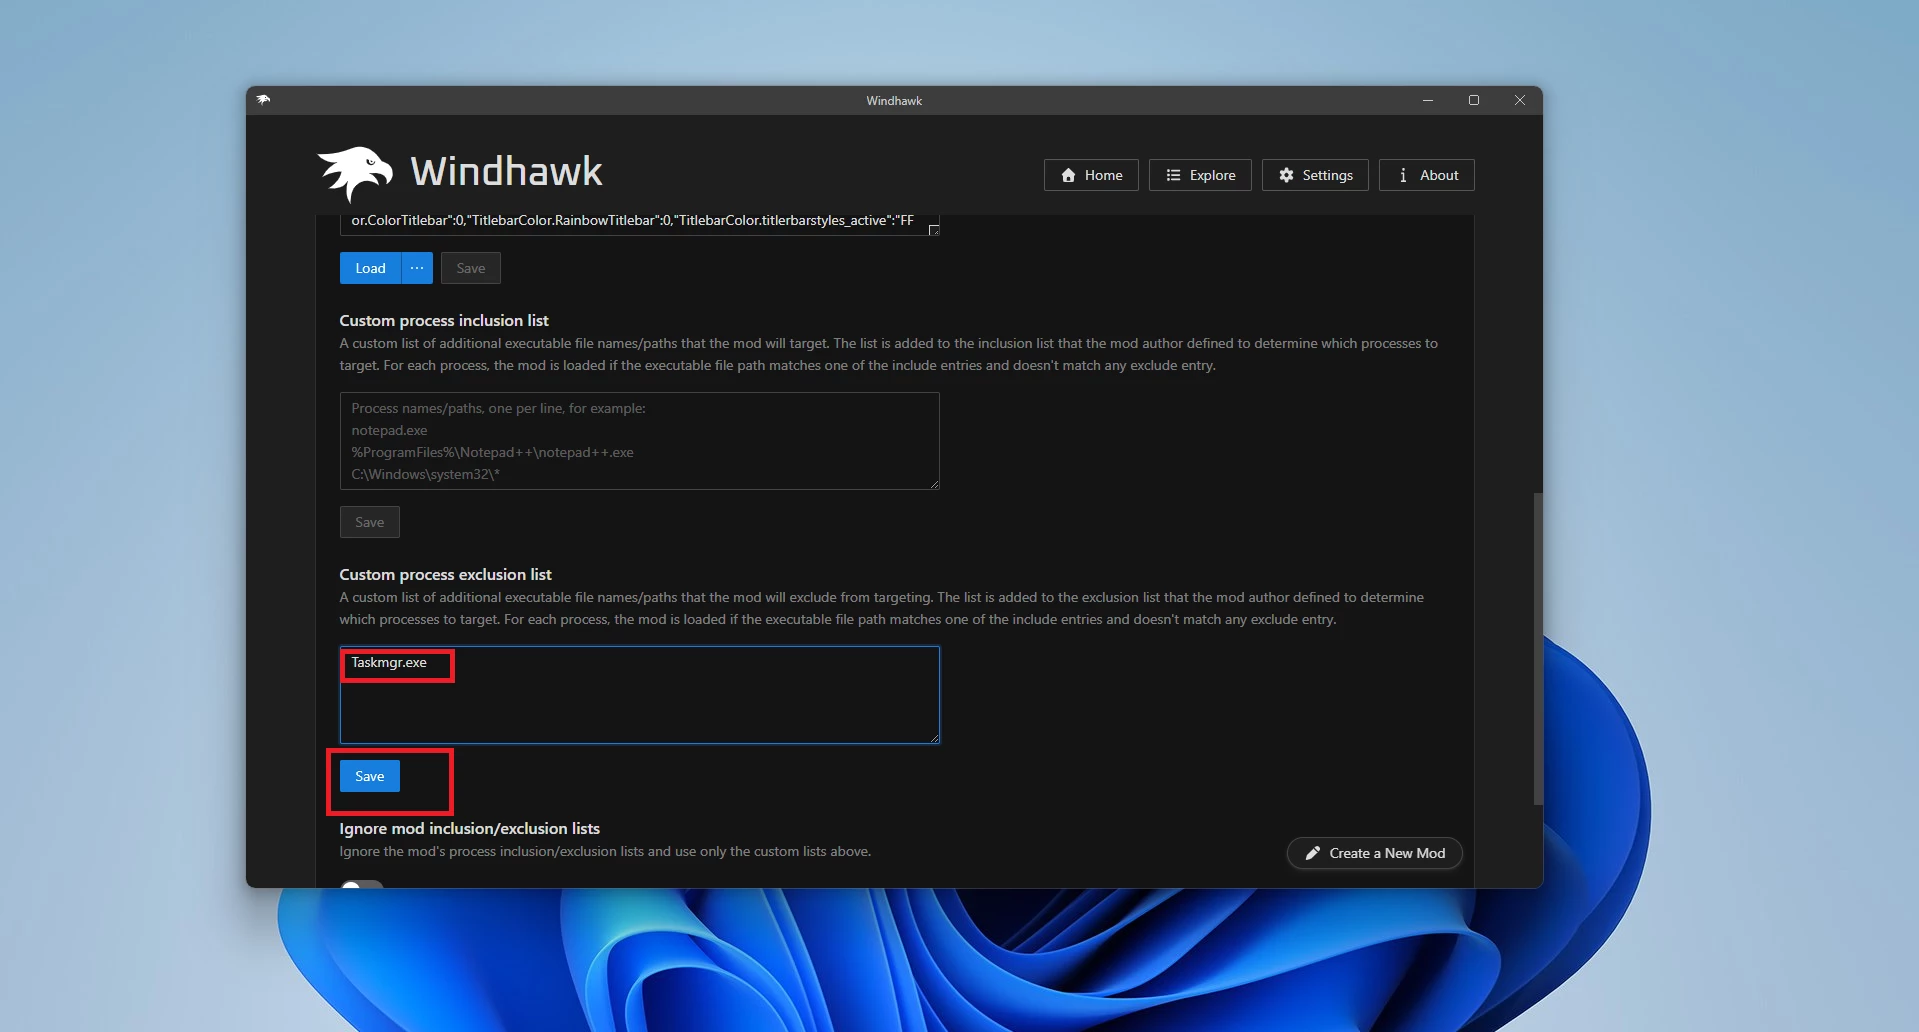Click the Save button next to Load
The image size is (1919, 1032).
471,268
